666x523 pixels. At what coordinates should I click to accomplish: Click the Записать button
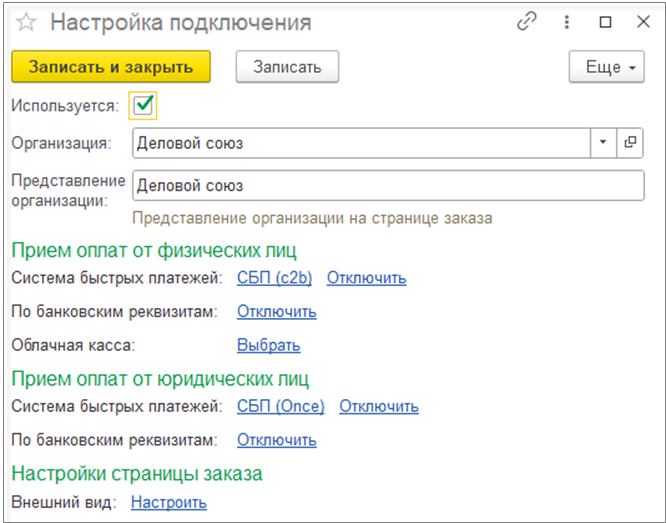point(287,67)
